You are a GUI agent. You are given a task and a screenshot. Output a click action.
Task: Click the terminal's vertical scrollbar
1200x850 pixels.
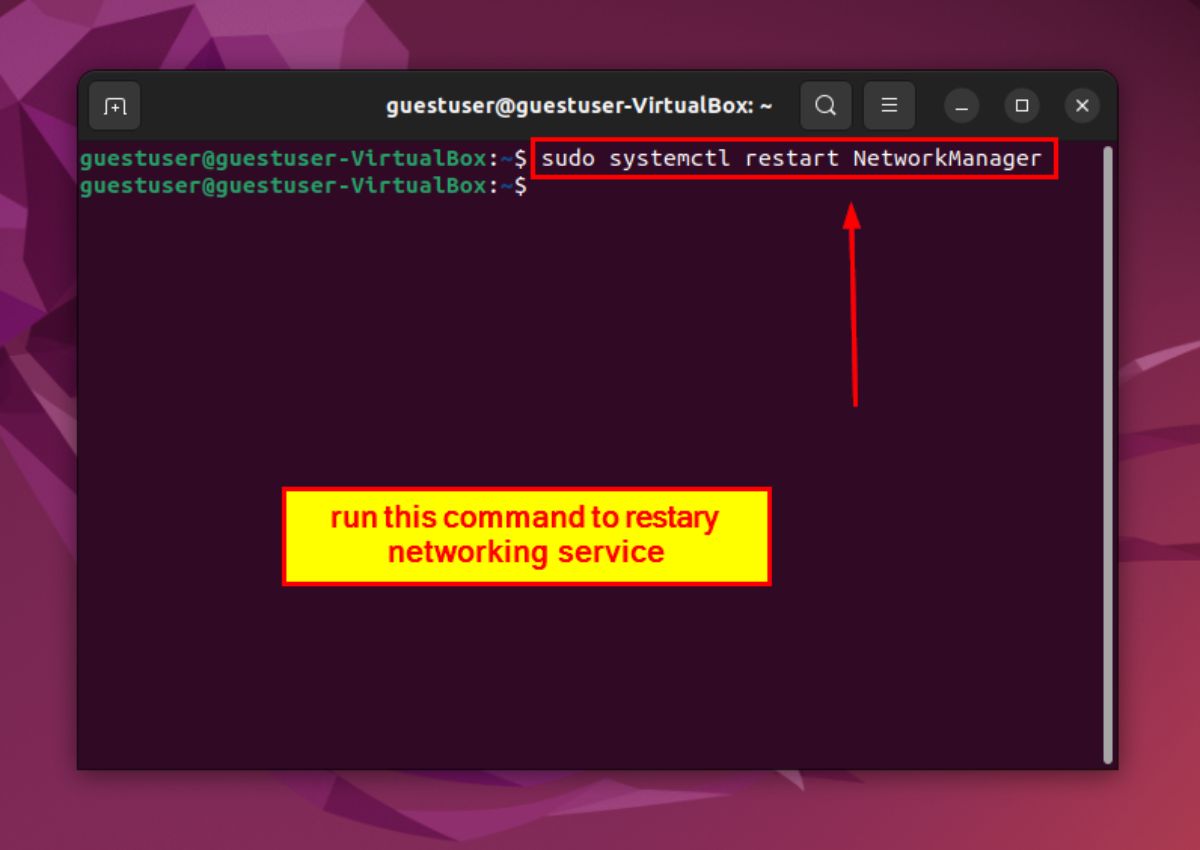click(1107, 450)
